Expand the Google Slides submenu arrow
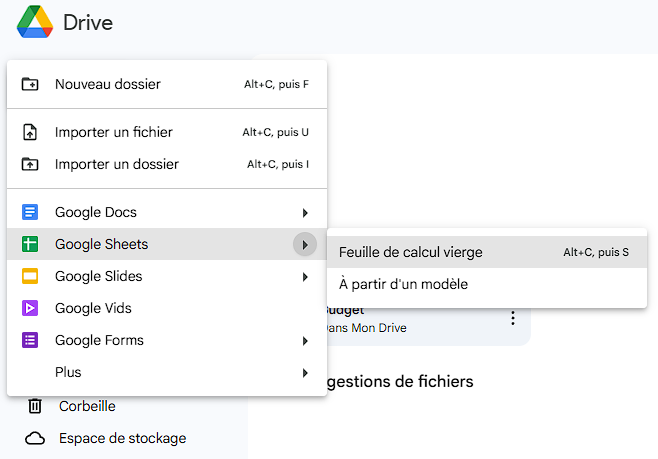Image resolution: width=658 pixels, height=459 pixels. point(305,276)
